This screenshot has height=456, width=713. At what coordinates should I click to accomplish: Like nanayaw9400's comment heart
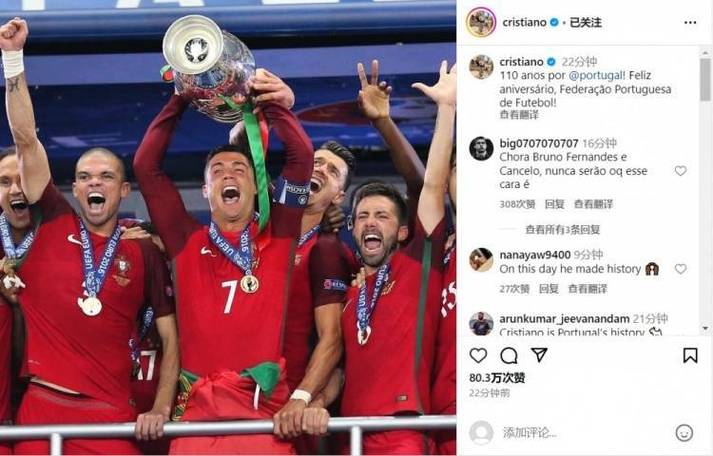coord(680,269)
